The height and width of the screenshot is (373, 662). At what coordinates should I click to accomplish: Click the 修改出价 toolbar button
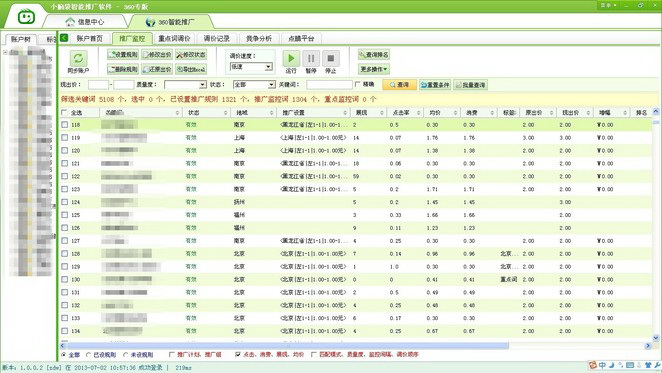157,54
